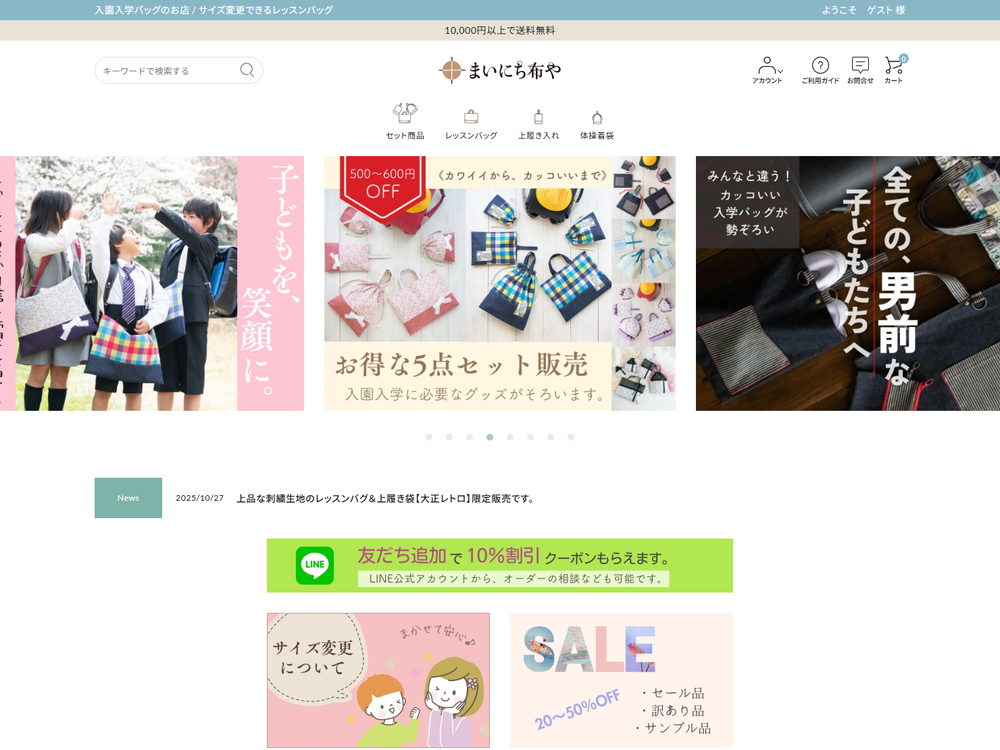
Task: Click the まいにち布や store logo
Action: pyautogui.click(x=500, y=70)
